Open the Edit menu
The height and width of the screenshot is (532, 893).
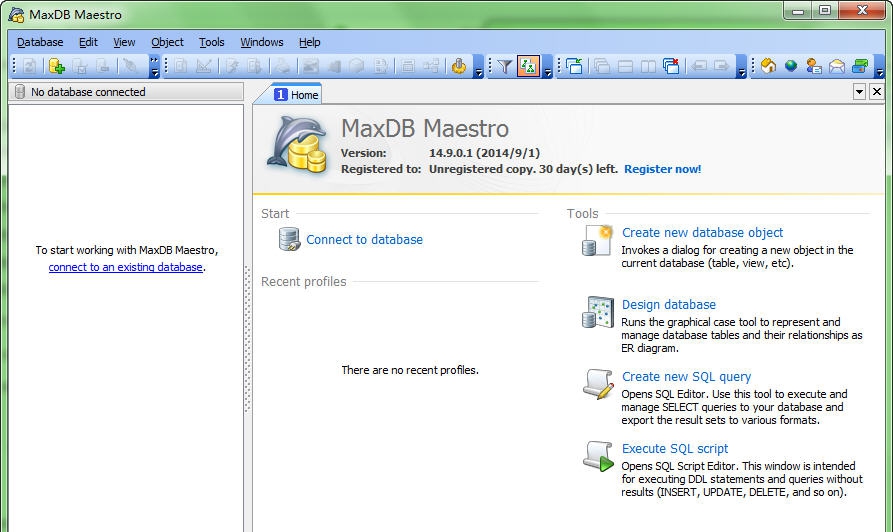pos(88,42)
